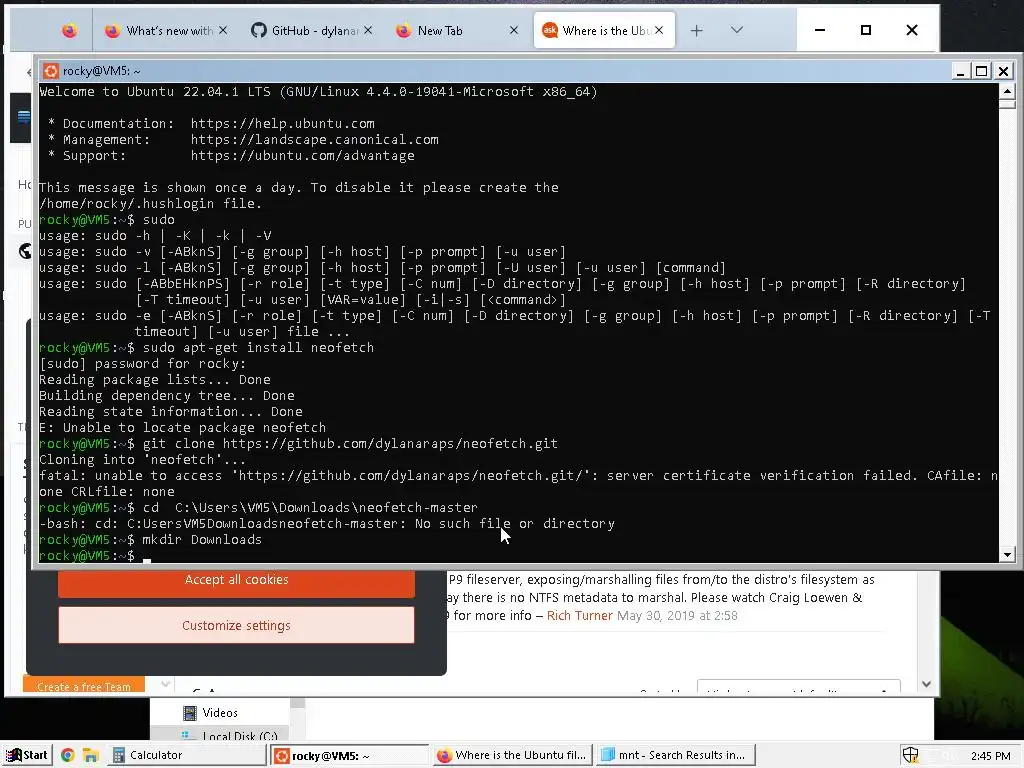Click the ubuntu.com/advantage support URL

click(x=302, y=155)
